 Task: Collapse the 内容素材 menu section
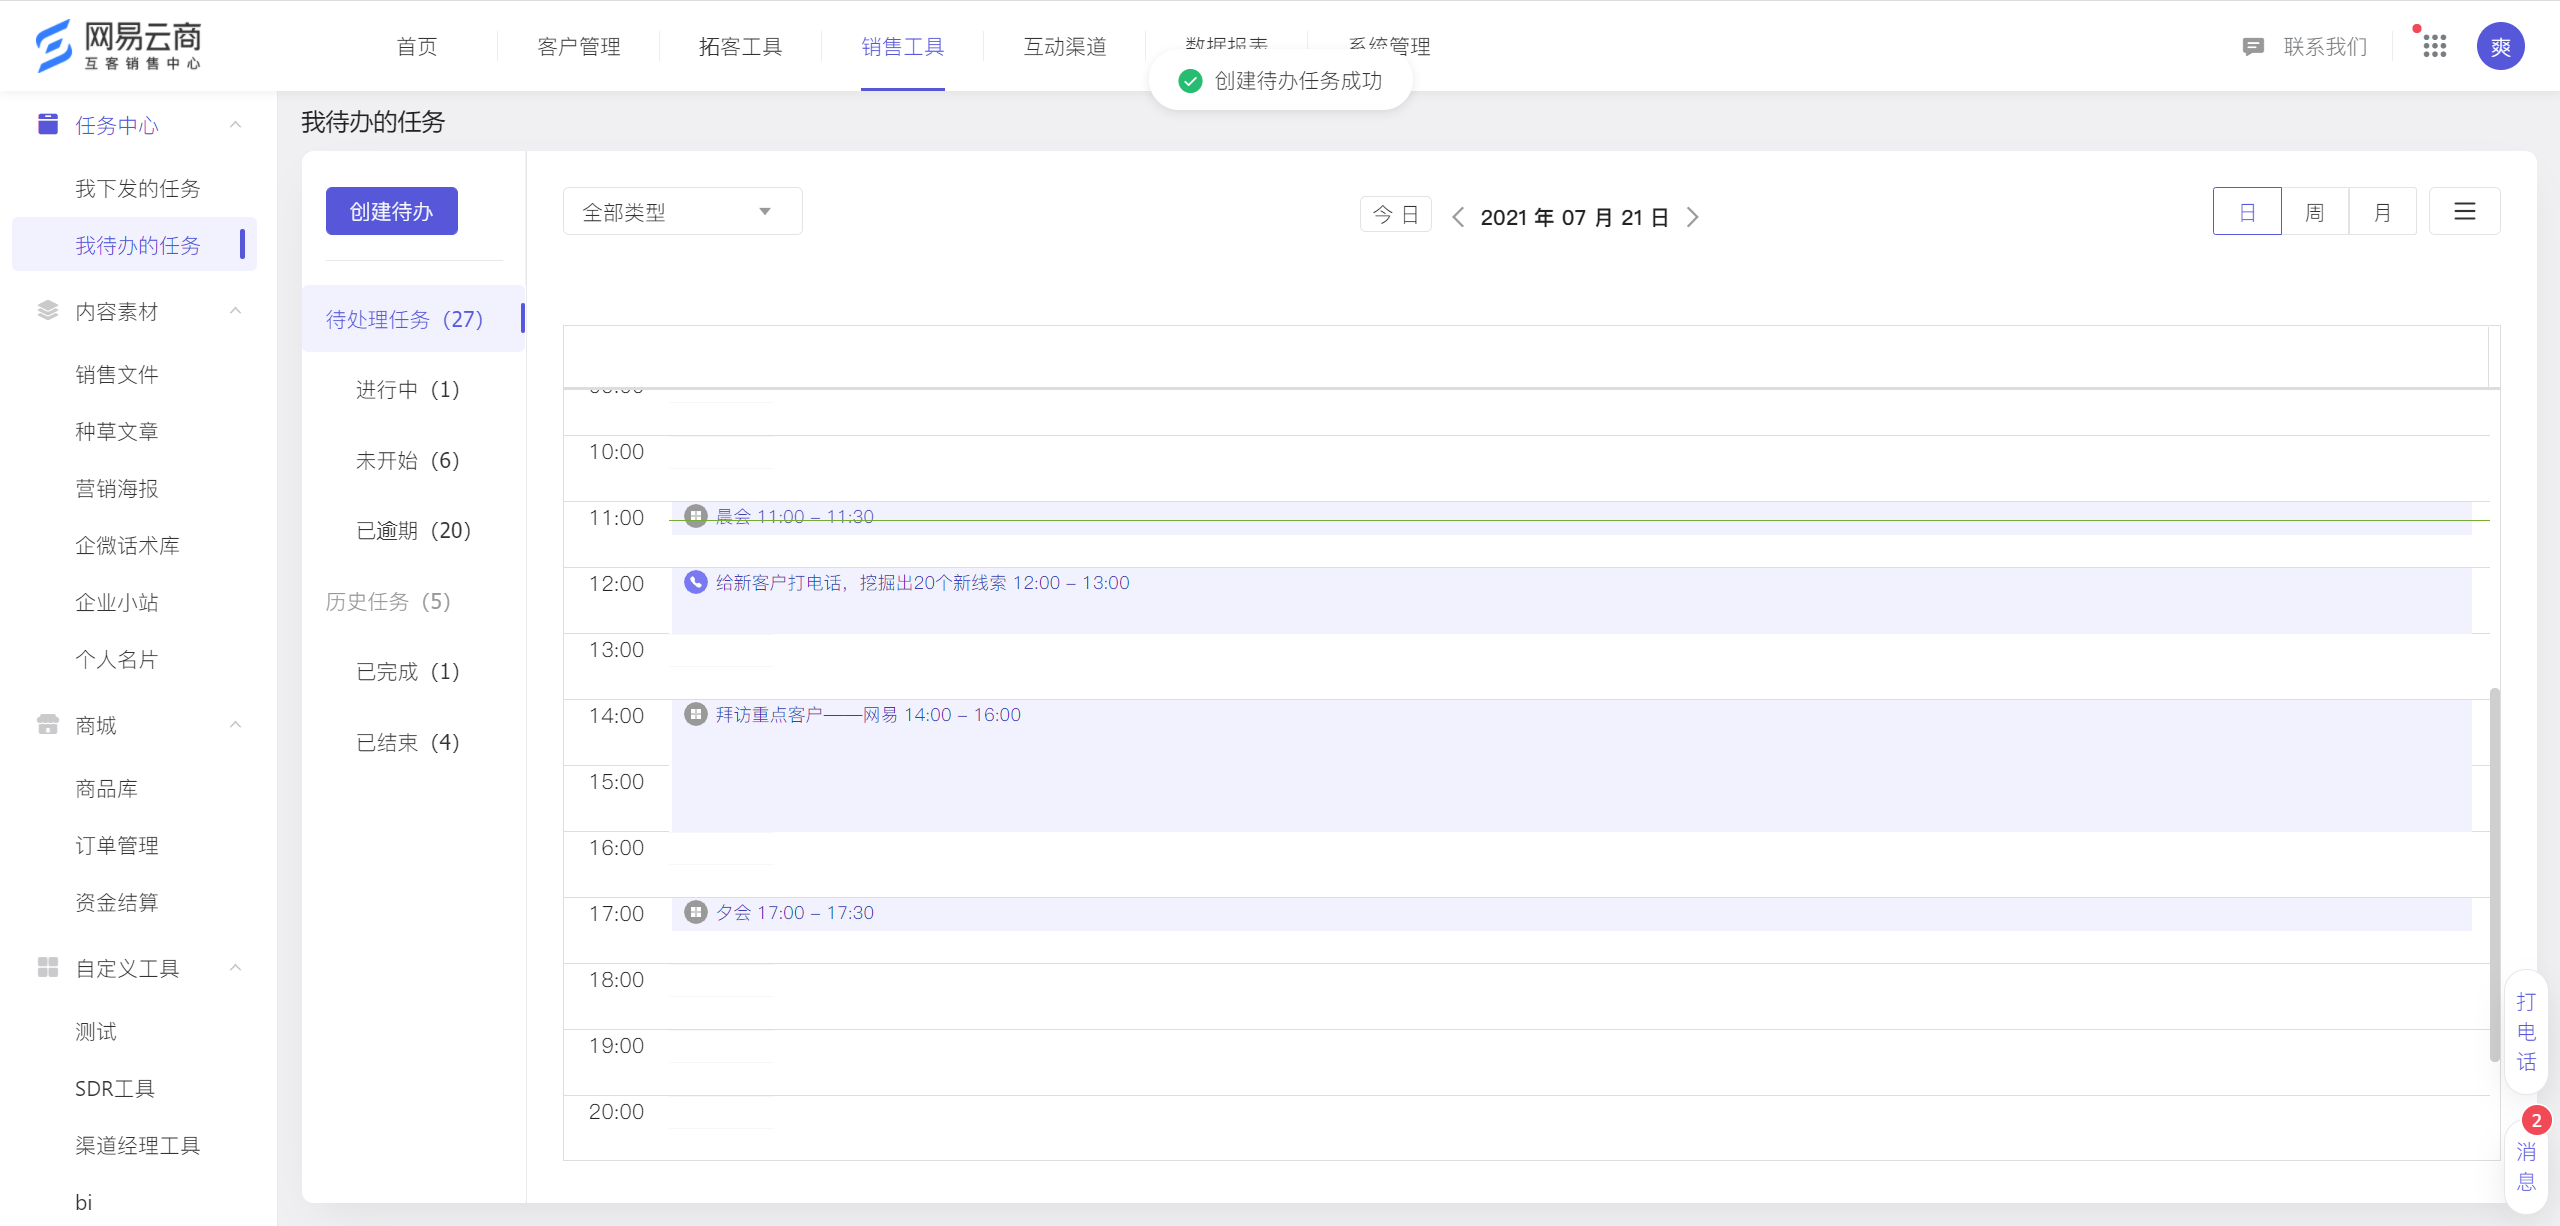pyautogui.click(x=236, y=311)
